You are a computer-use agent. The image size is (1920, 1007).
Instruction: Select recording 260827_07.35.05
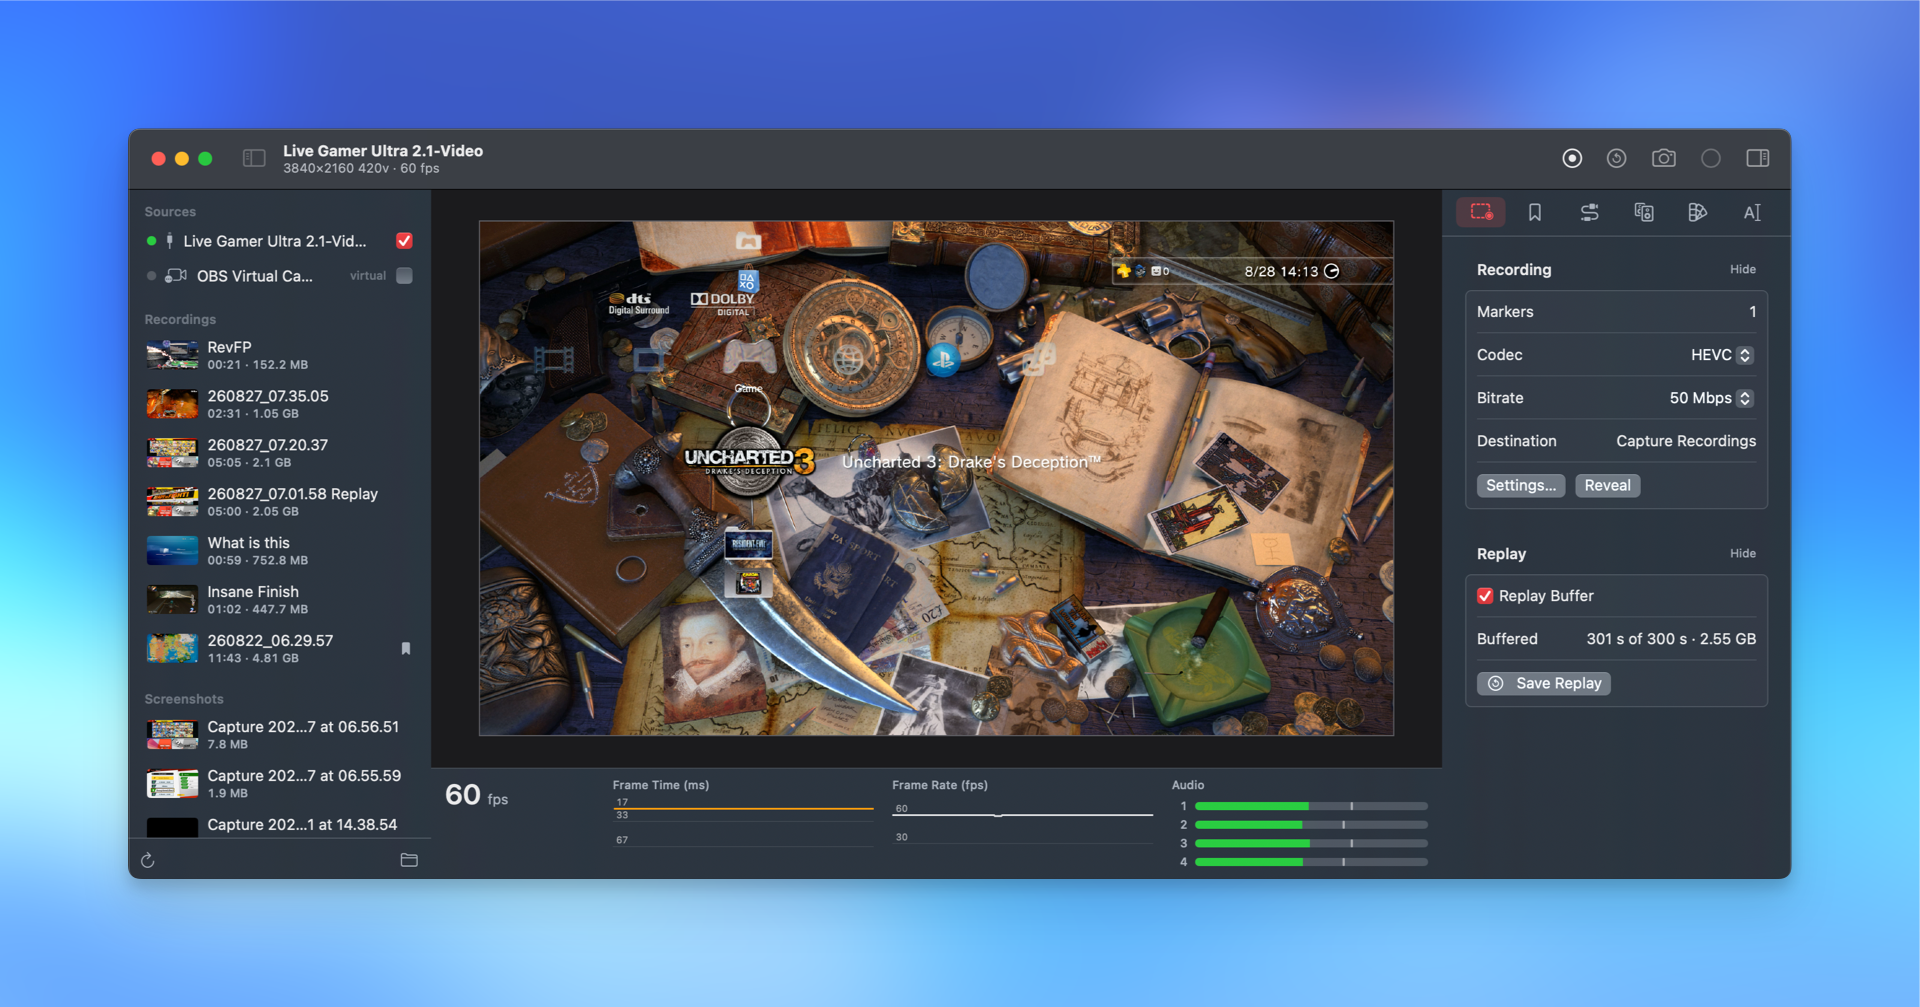pyautogui.click(x=280, y=404)
